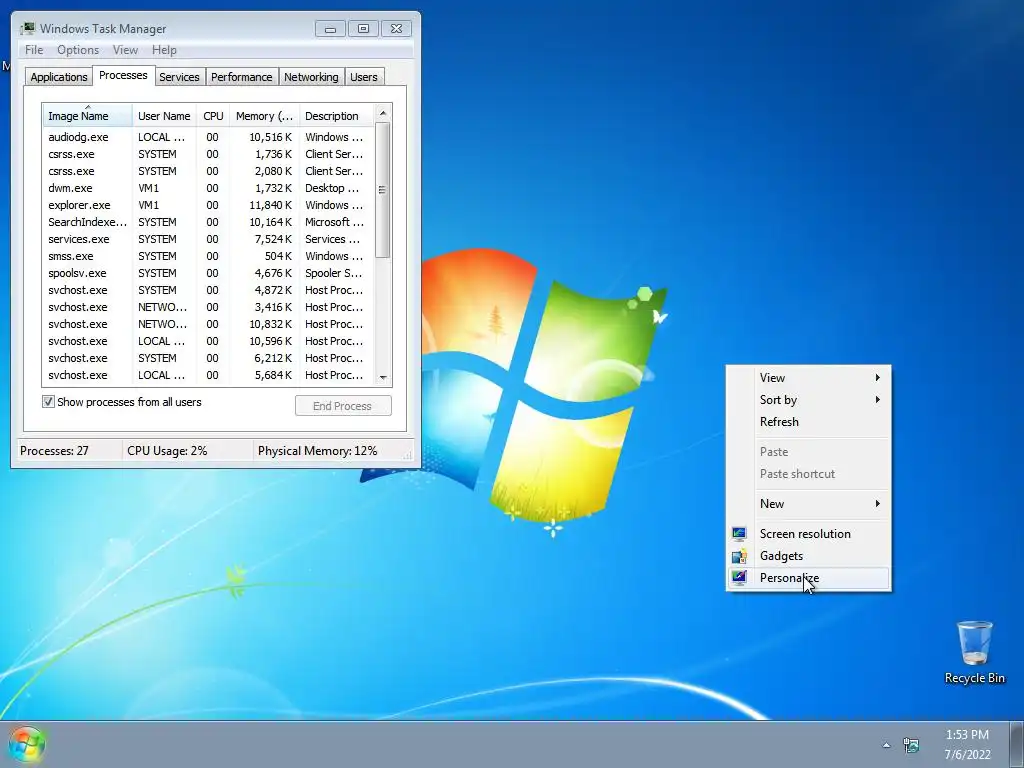This screenshot has height=768, width=1024.
Task: Click the End Process button
Action: [343, 406]
